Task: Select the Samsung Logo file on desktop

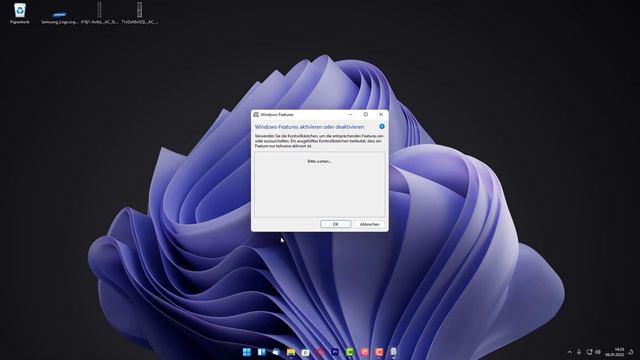Action: click(x=59, y=15)
